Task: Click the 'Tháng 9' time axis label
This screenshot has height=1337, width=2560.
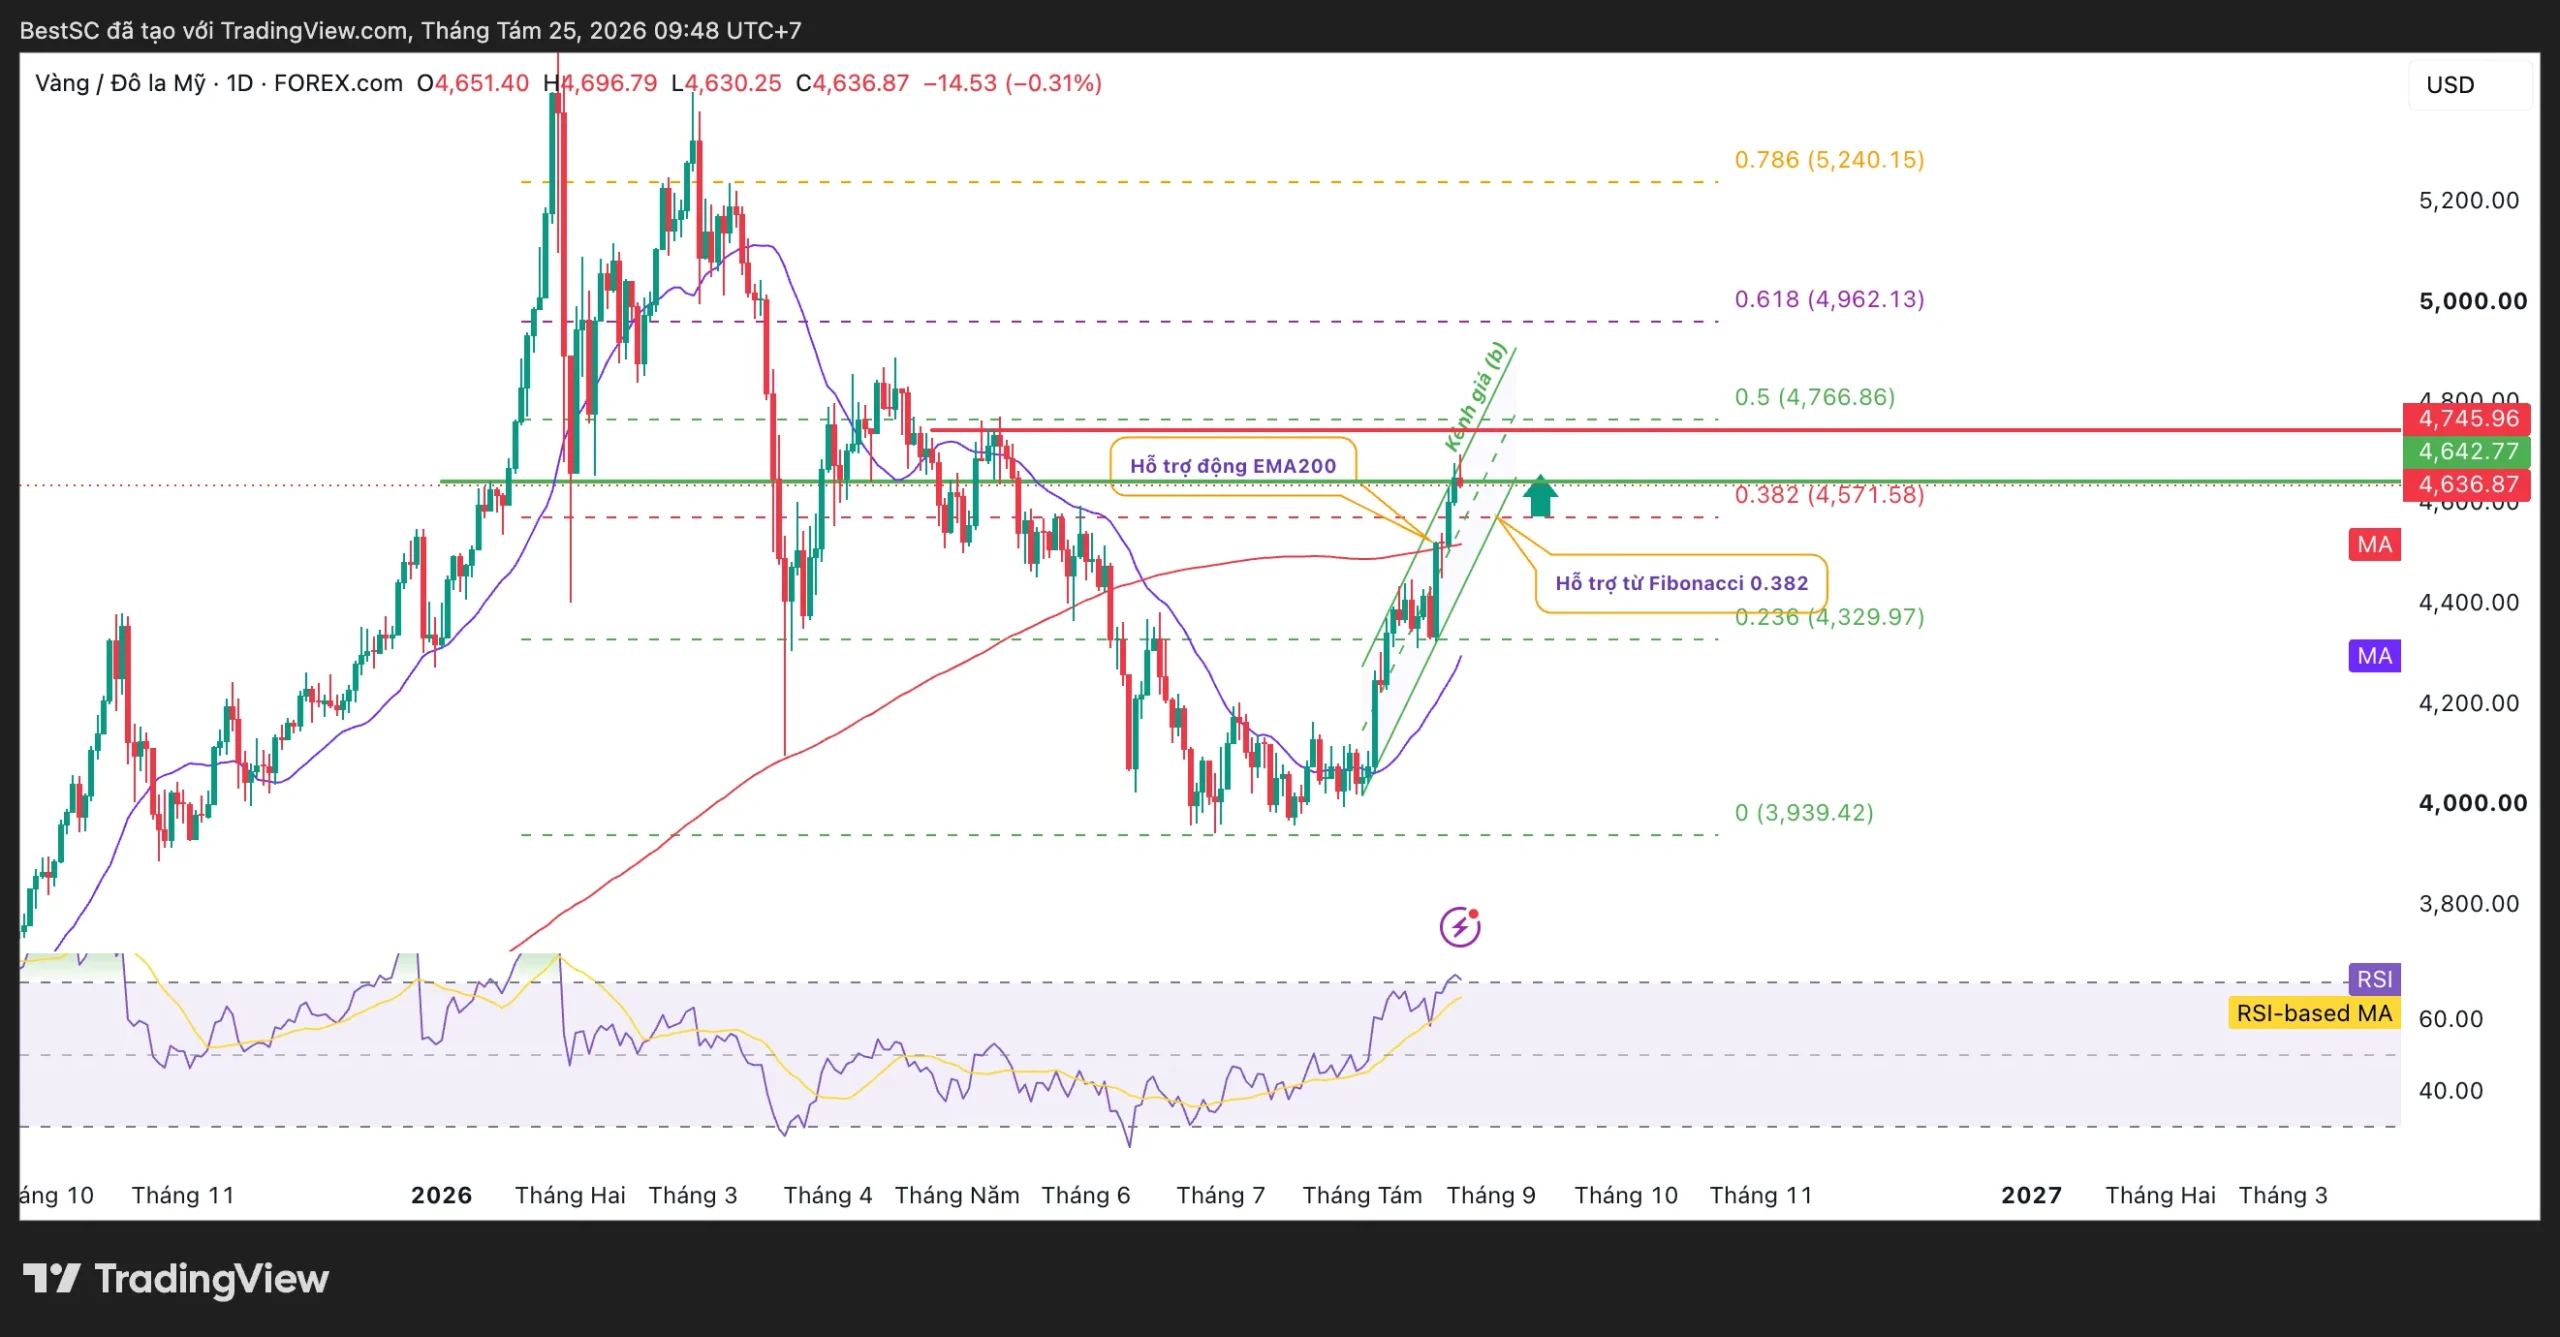Action: point(1491,1195)
